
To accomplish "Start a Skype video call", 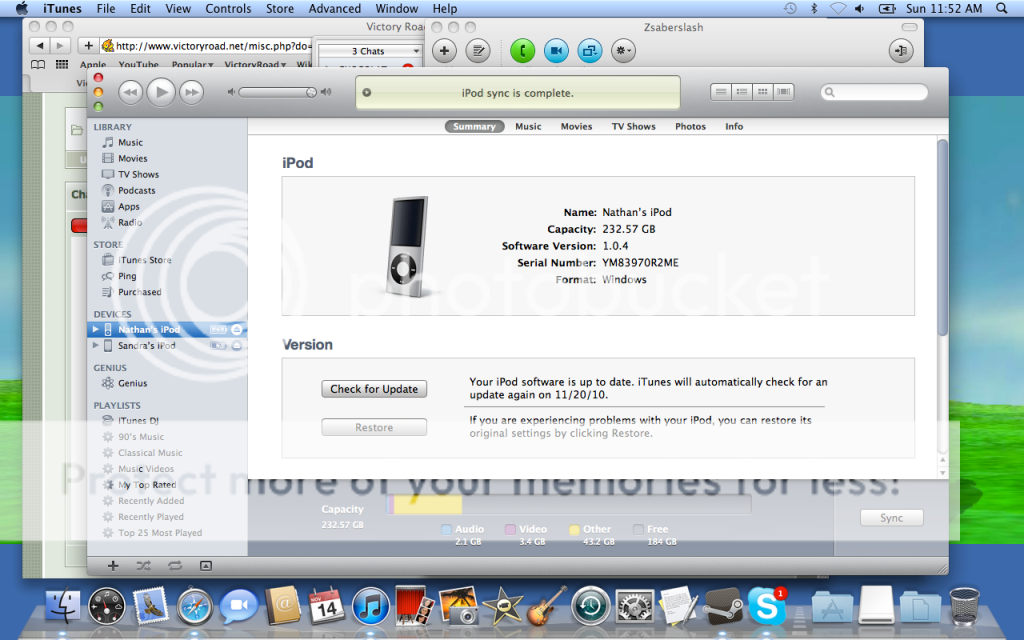I will [556, 50].
